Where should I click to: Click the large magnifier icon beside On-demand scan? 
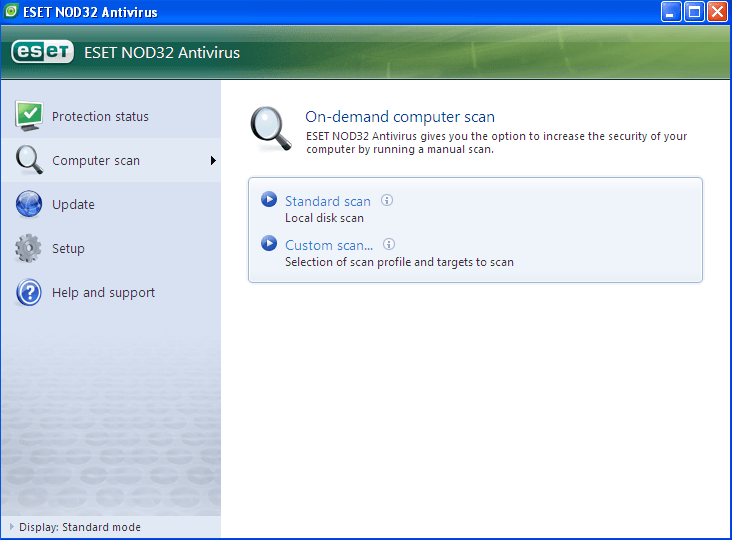tap(271, 129)
